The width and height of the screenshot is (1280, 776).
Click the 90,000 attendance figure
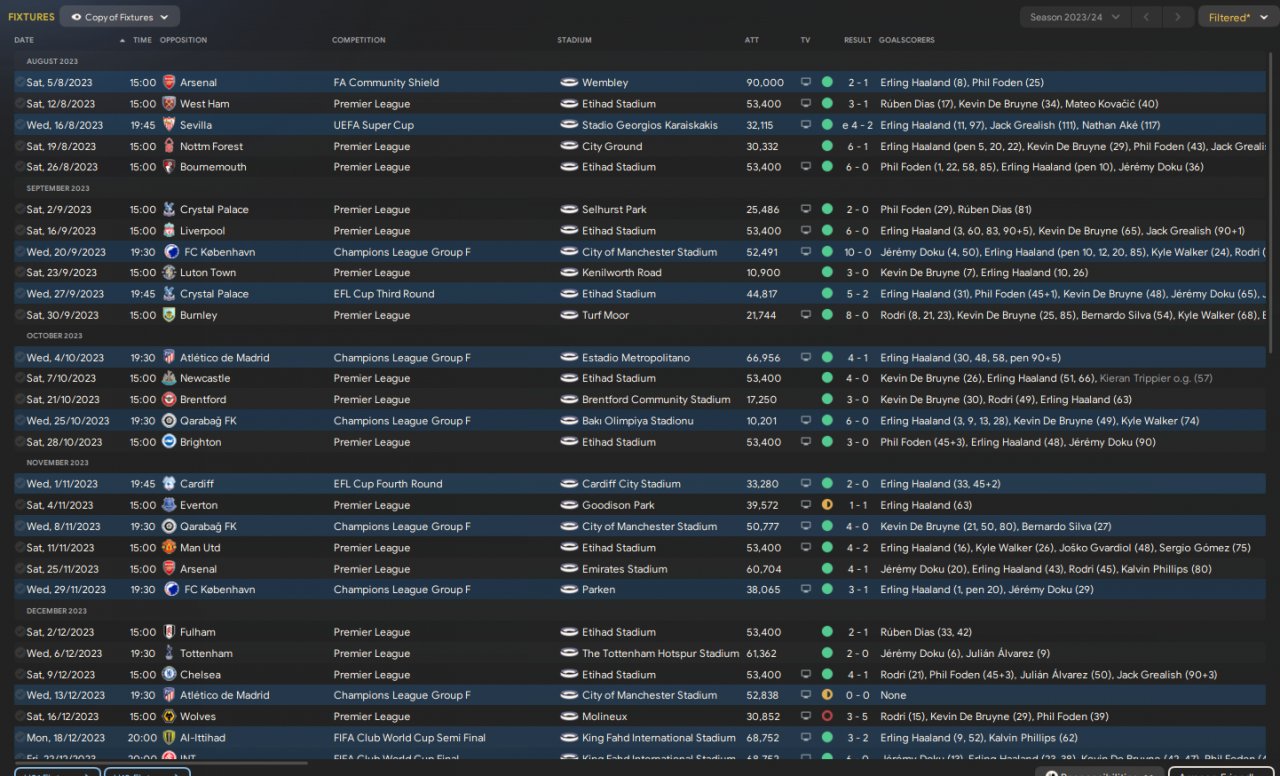point(765,83)
